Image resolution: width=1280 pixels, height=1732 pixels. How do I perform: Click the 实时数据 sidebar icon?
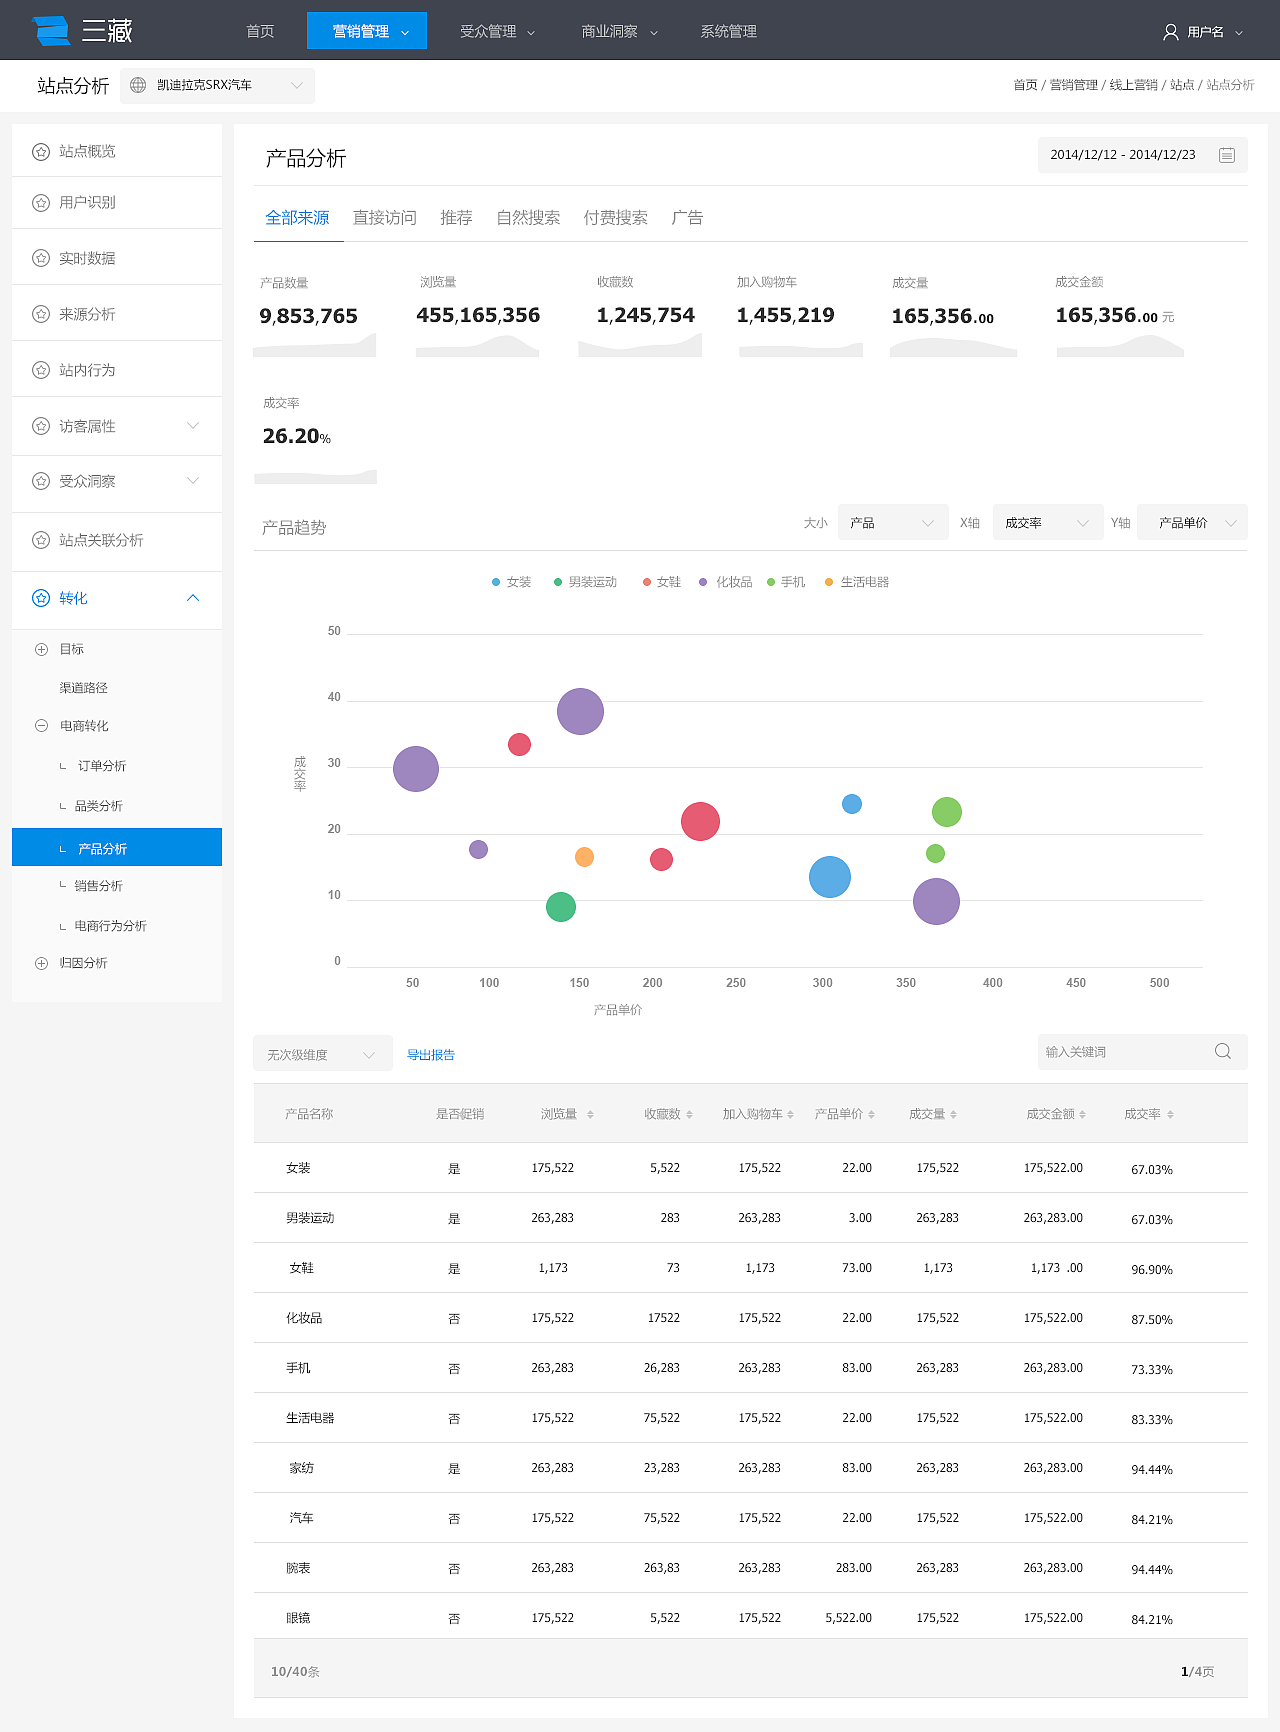pos(41,258)
